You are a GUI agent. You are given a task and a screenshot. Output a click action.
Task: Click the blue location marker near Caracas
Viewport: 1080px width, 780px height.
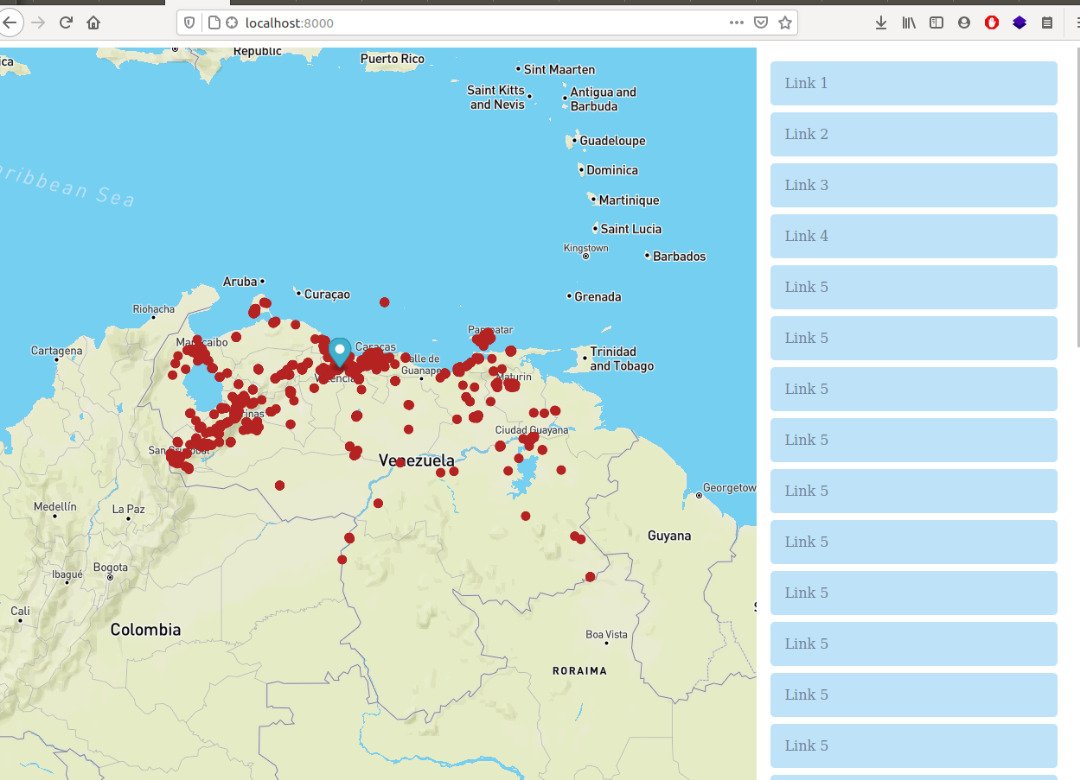pyautogui.click(x=339, y=352)
